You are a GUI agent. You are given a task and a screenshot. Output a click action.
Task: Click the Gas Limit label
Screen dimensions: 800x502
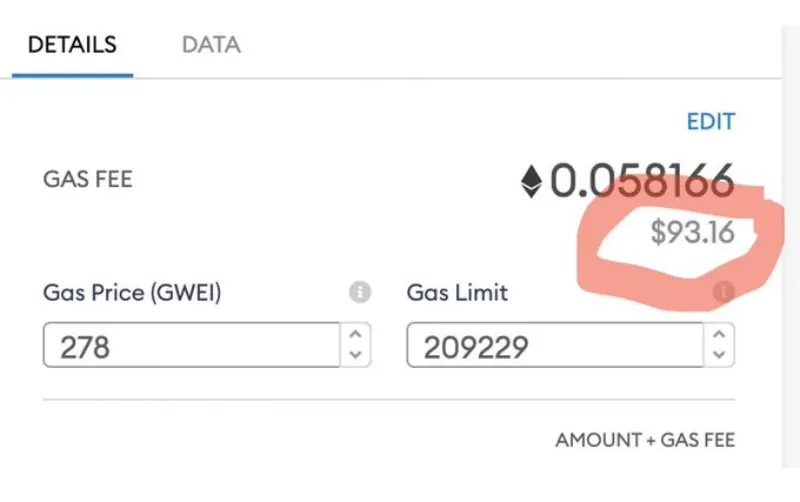pos(457,293)
